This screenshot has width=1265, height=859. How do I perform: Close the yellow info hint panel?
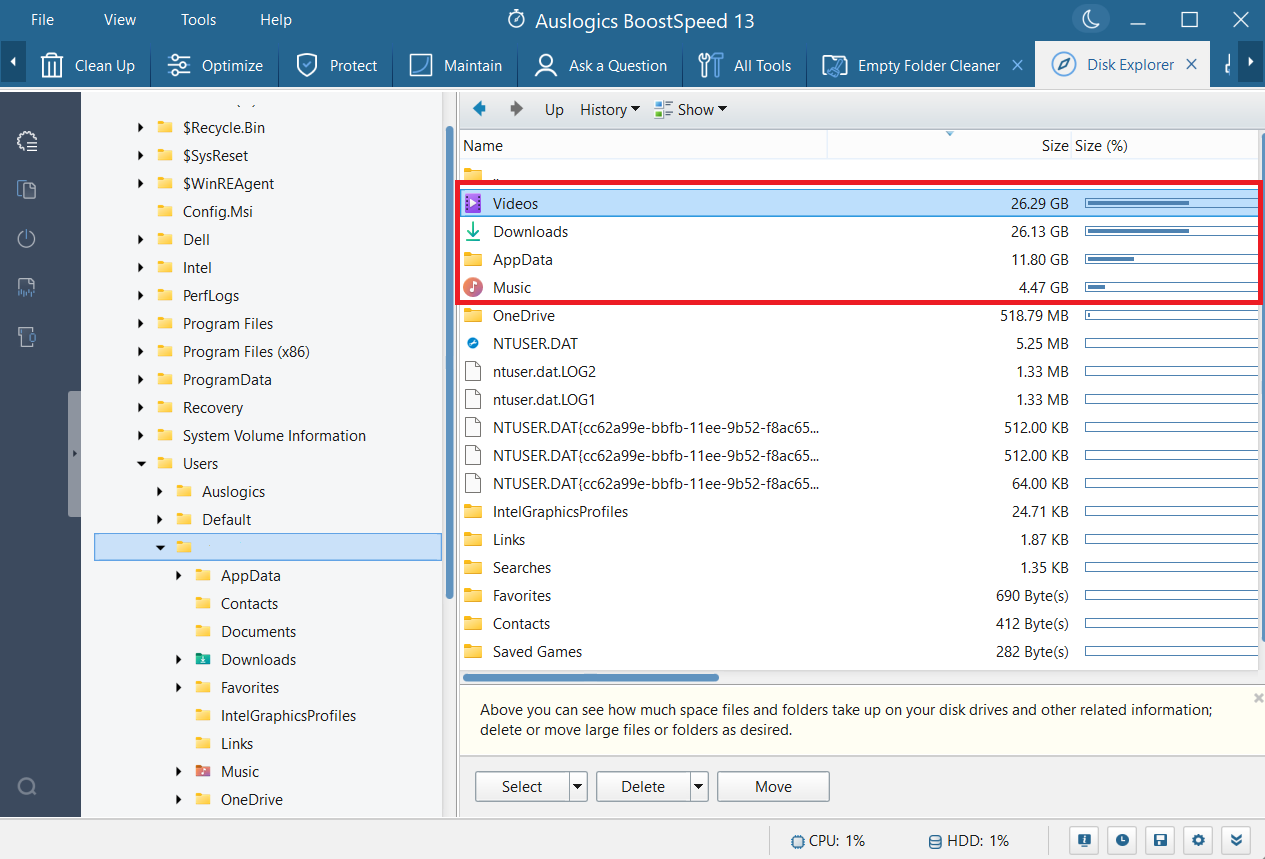click(x=1258, y=697)
